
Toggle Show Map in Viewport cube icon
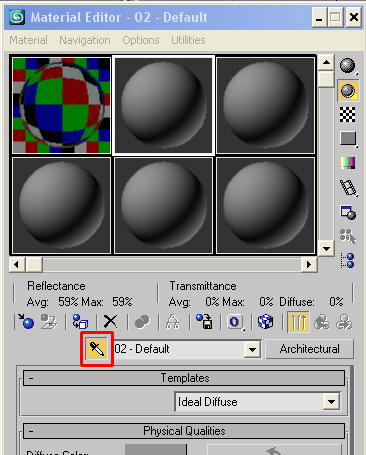(x=266, y=322)
